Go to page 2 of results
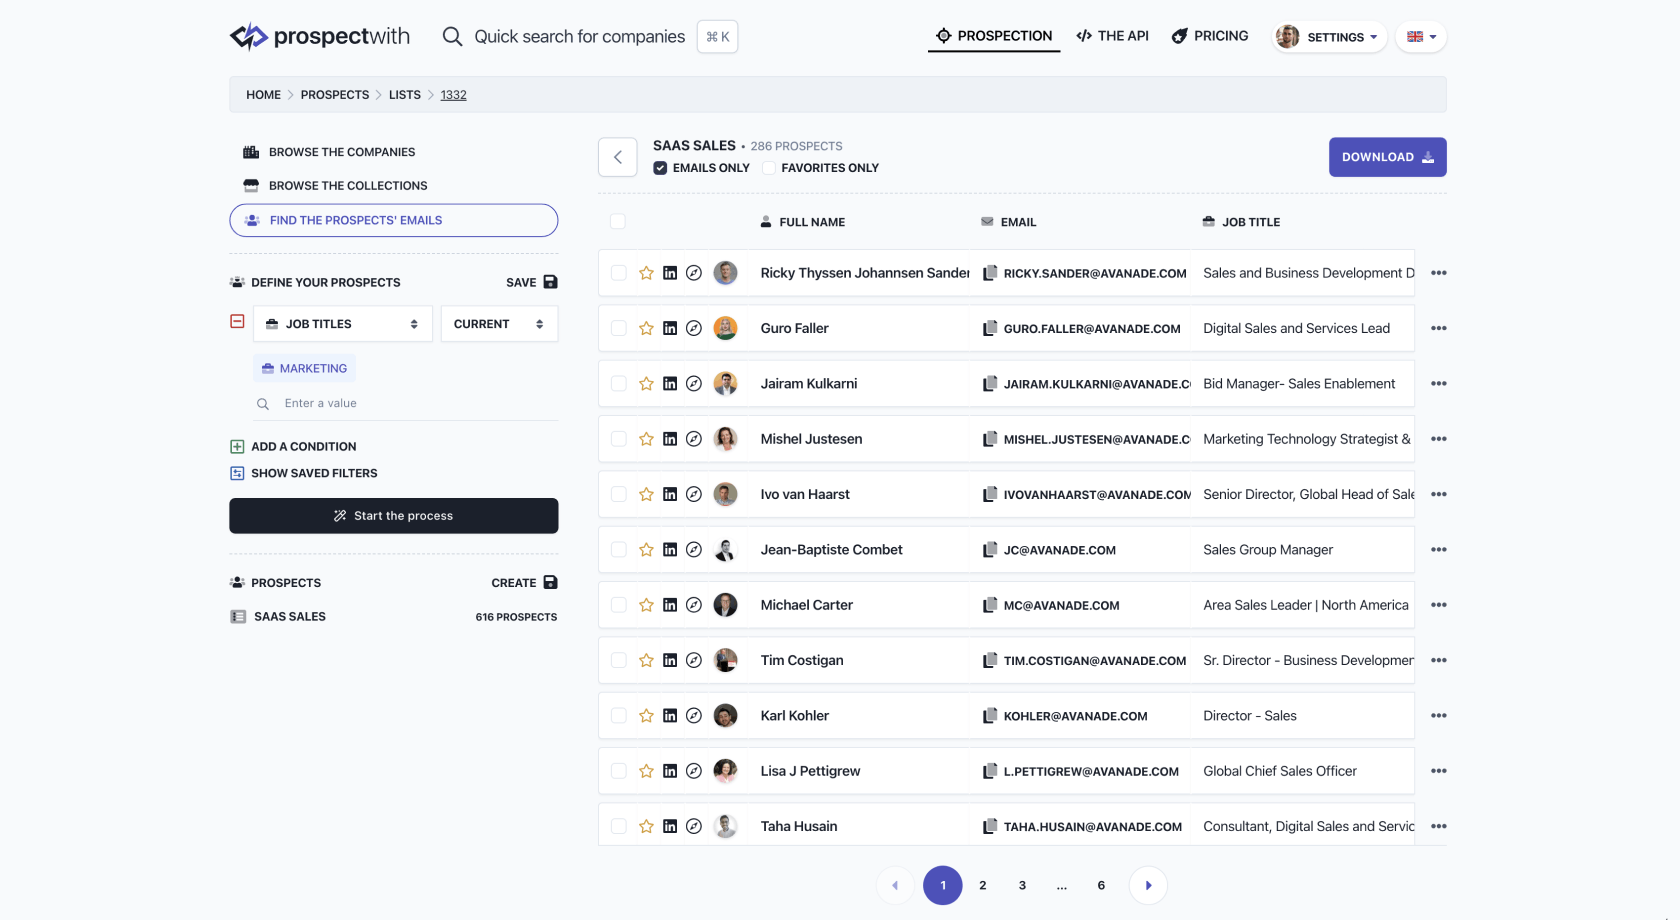The height and width of the screenshot is (920, 1680). click(x=983, y=885)
